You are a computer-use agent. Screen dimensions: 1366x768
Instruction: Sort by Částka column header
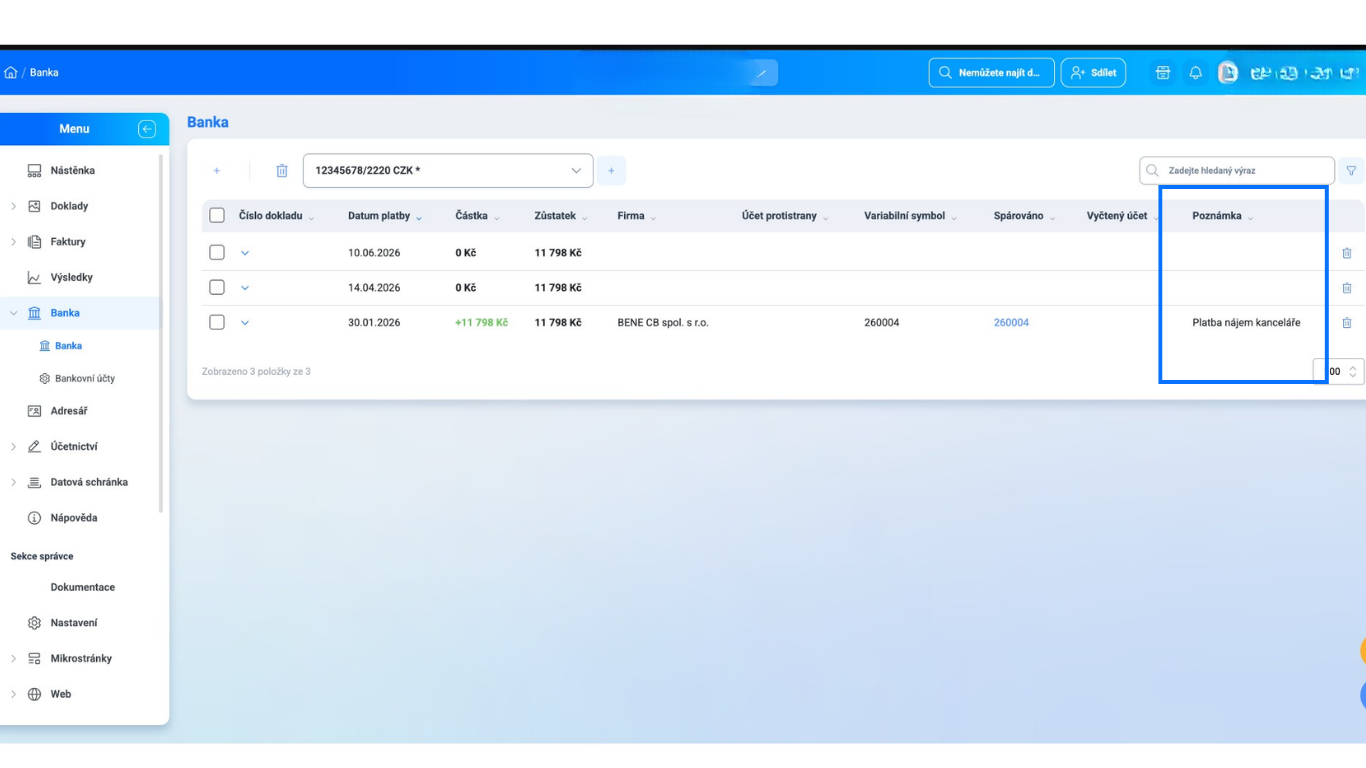click(x=478, y=216)
